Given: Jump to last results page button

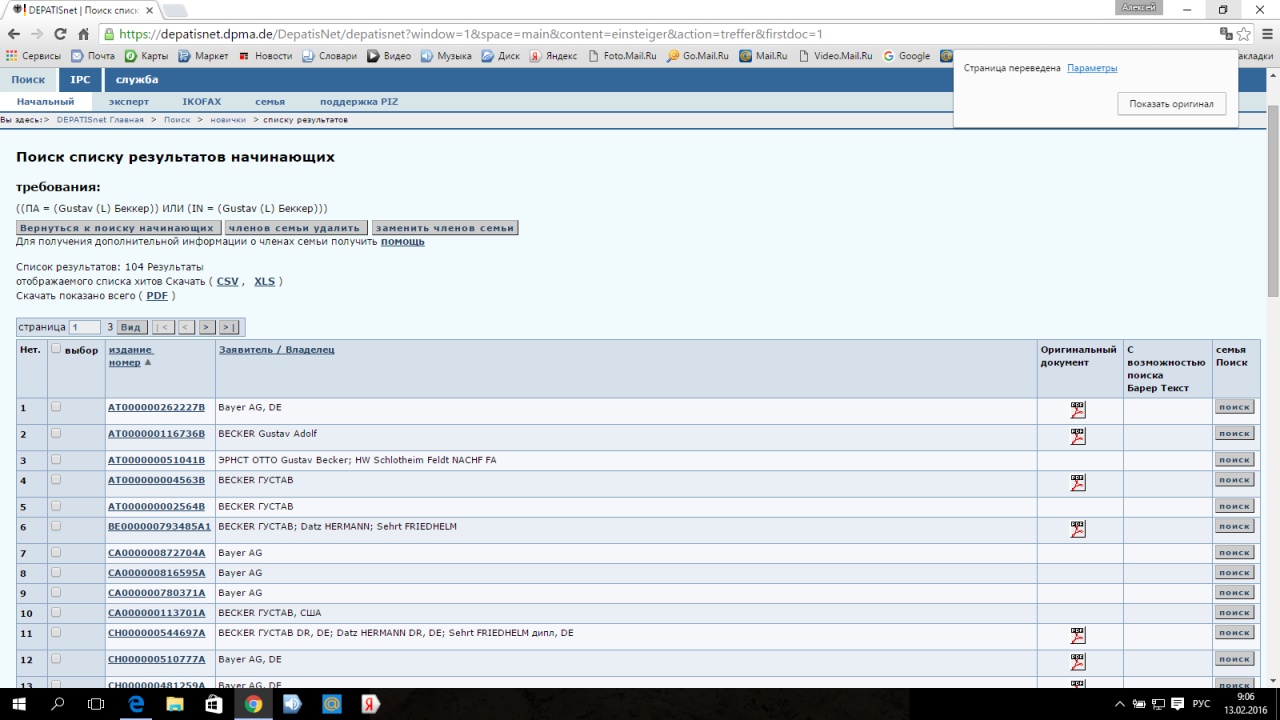Looking at the screenshot, I should 229,327.
